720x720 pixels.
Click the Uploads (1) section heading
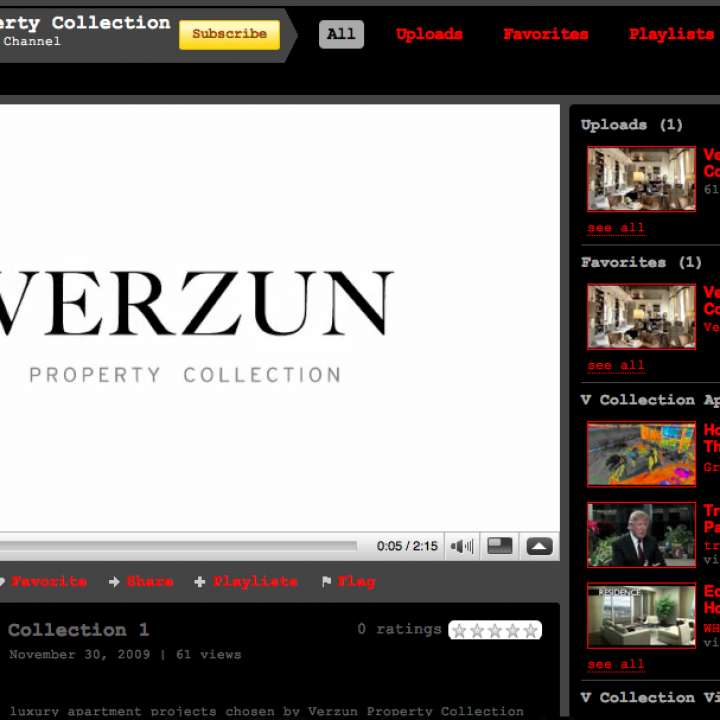pyautogui.click(x=631, y=125)
